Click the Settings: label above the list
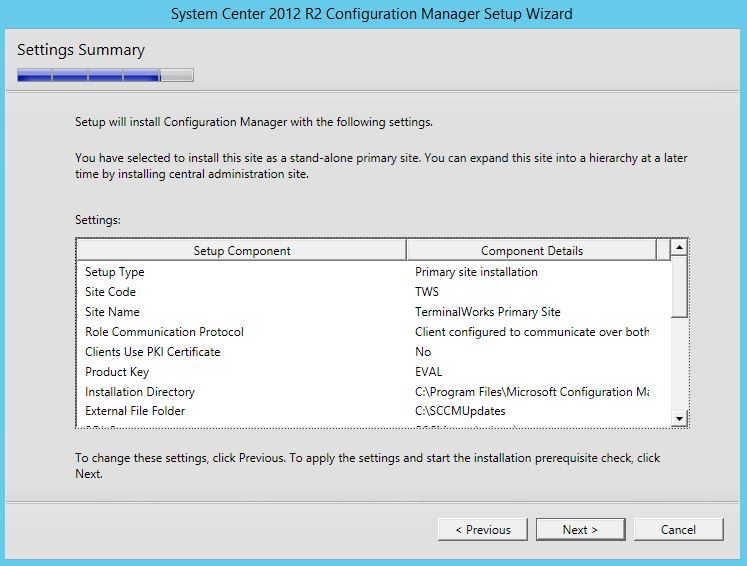 click(98, 220)
